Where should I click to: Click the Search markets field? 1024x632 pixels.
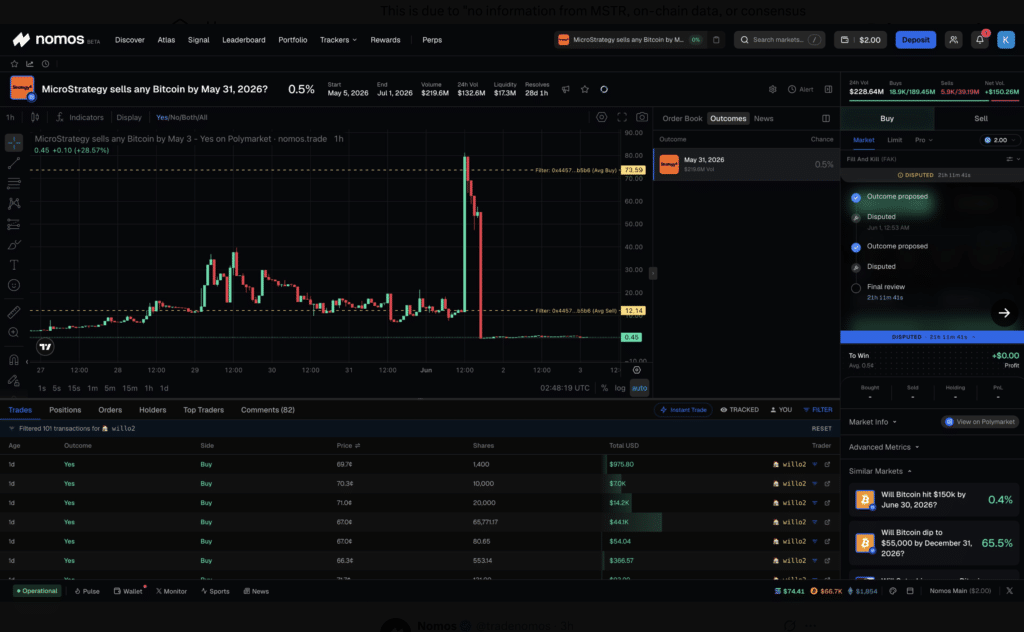(x=779, y=40)
